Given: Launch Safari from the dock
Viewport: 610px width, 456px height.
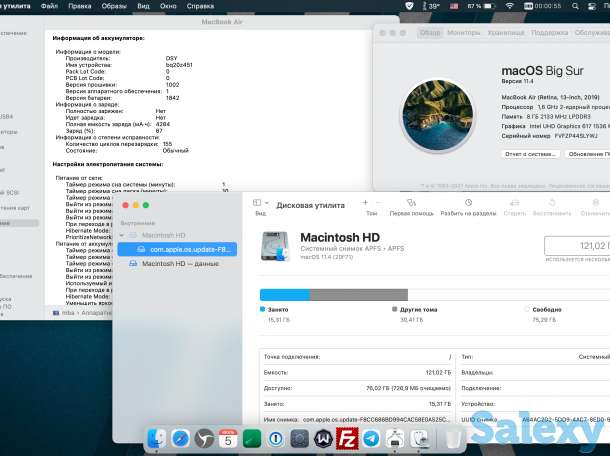Looking at the screenshot, I should (x=181, y=439).
